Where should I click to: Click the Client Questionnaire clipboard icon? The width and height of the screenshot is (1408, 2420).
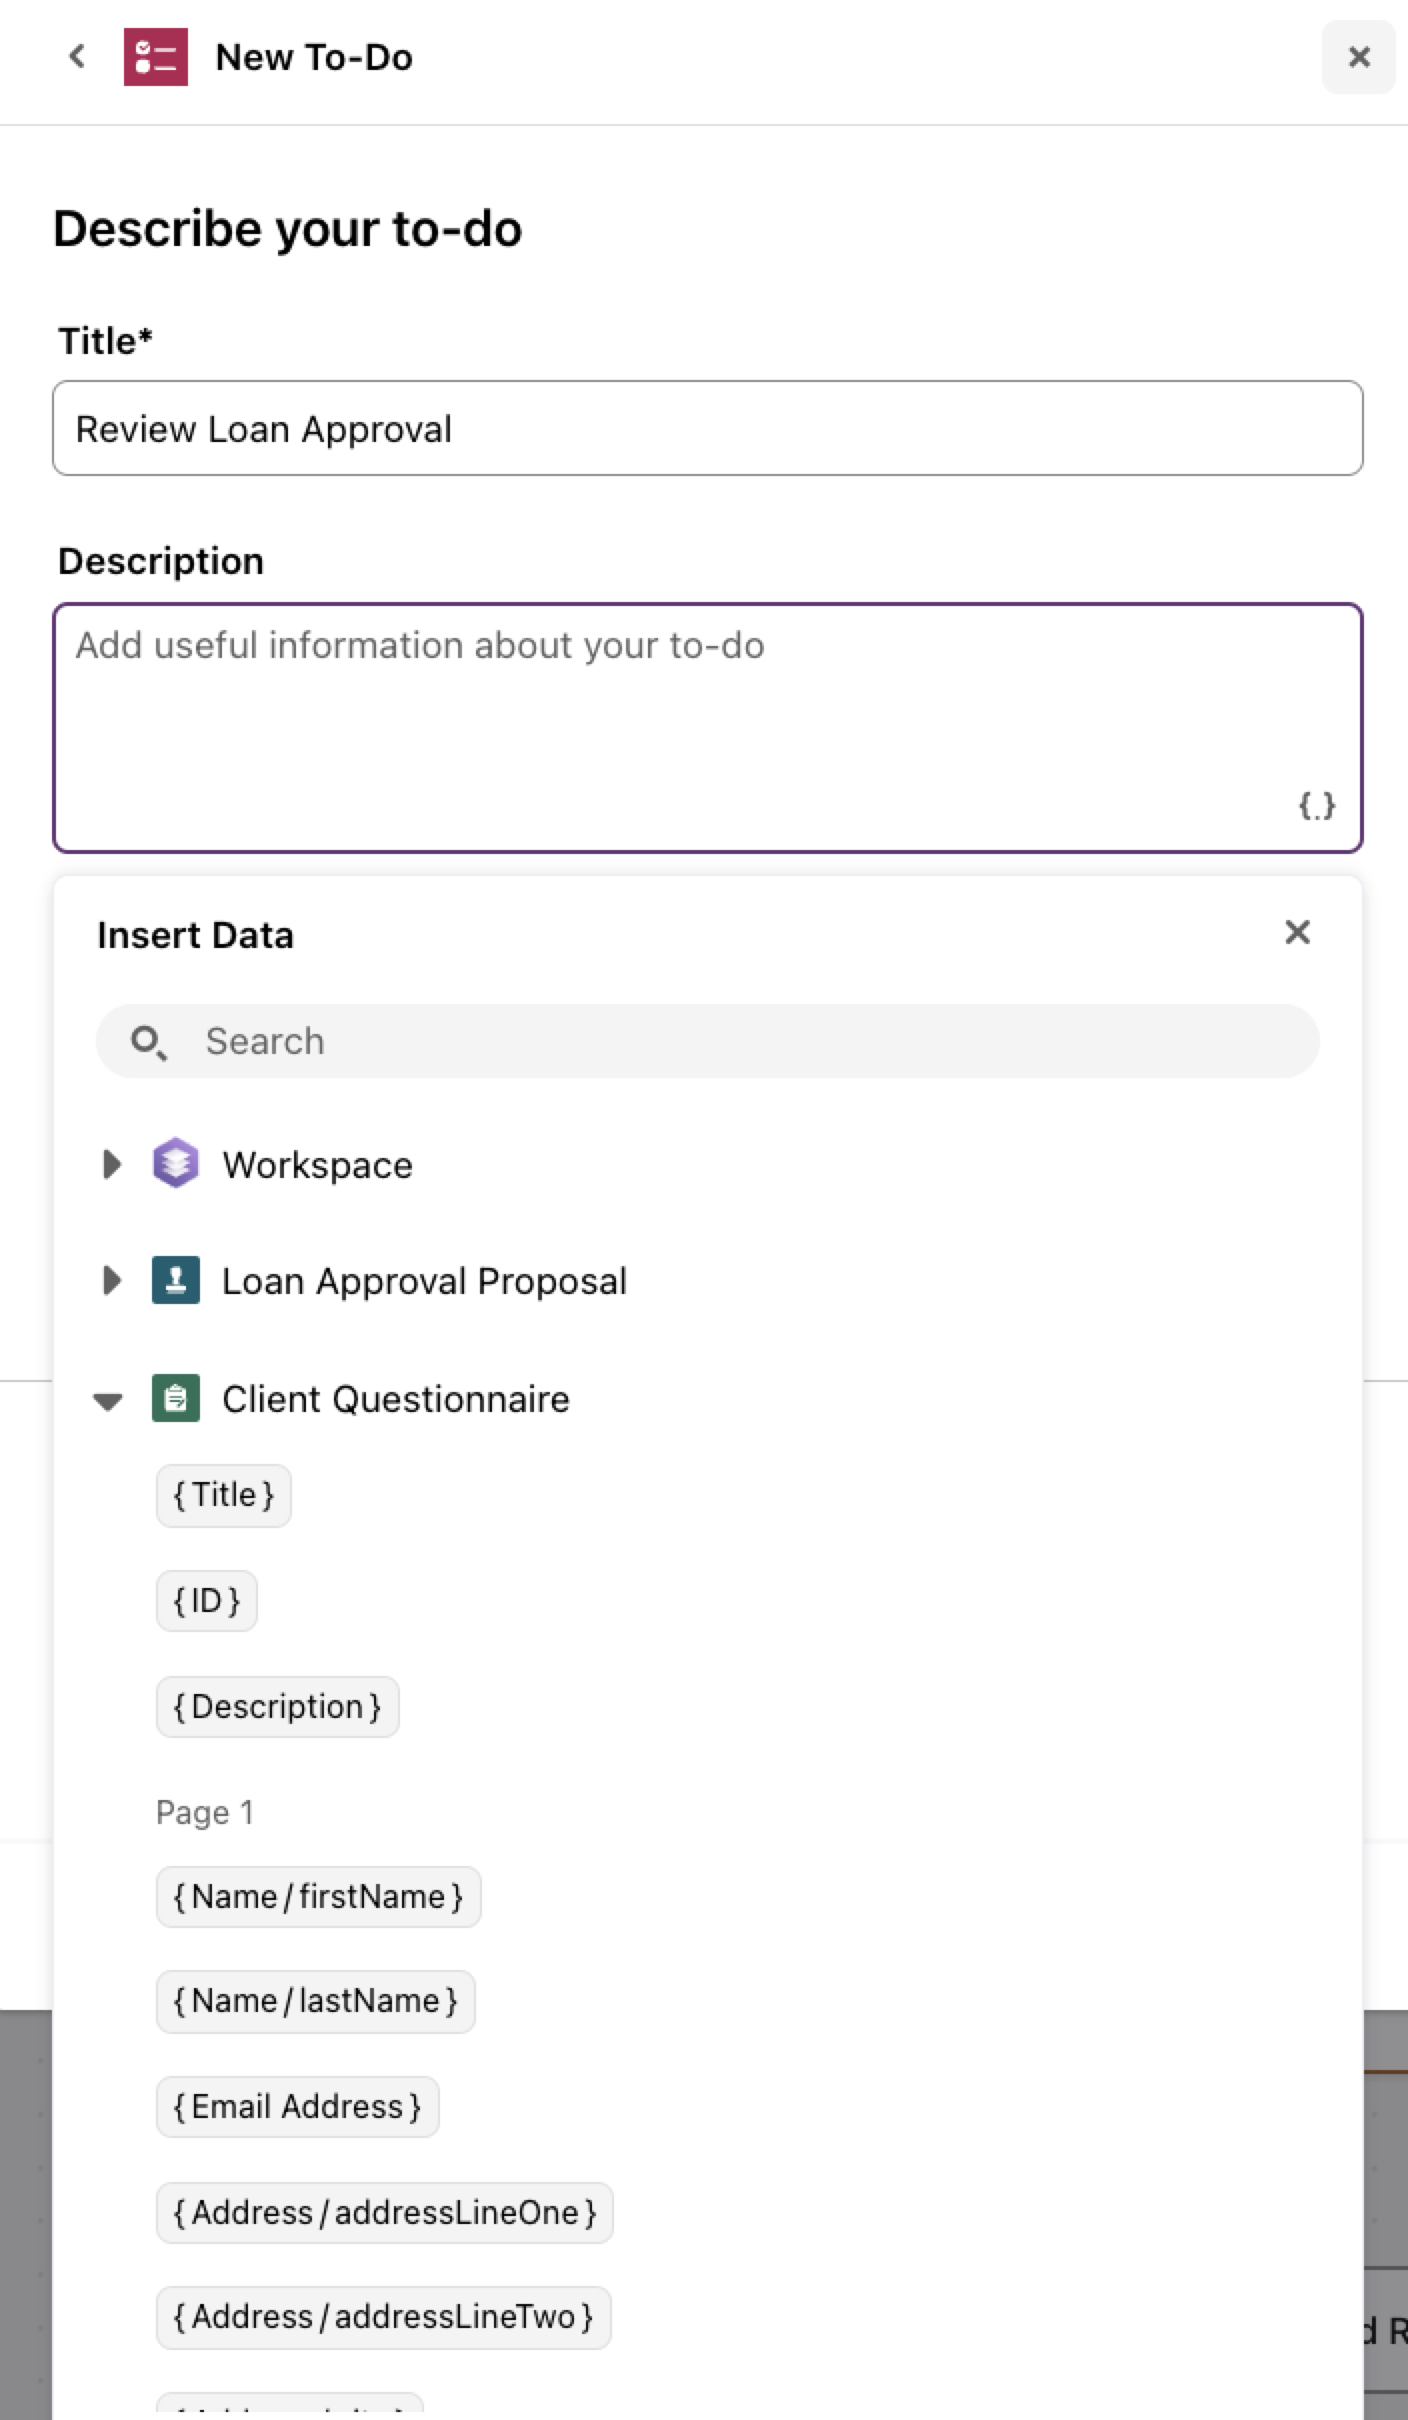tap(175, 1398)
